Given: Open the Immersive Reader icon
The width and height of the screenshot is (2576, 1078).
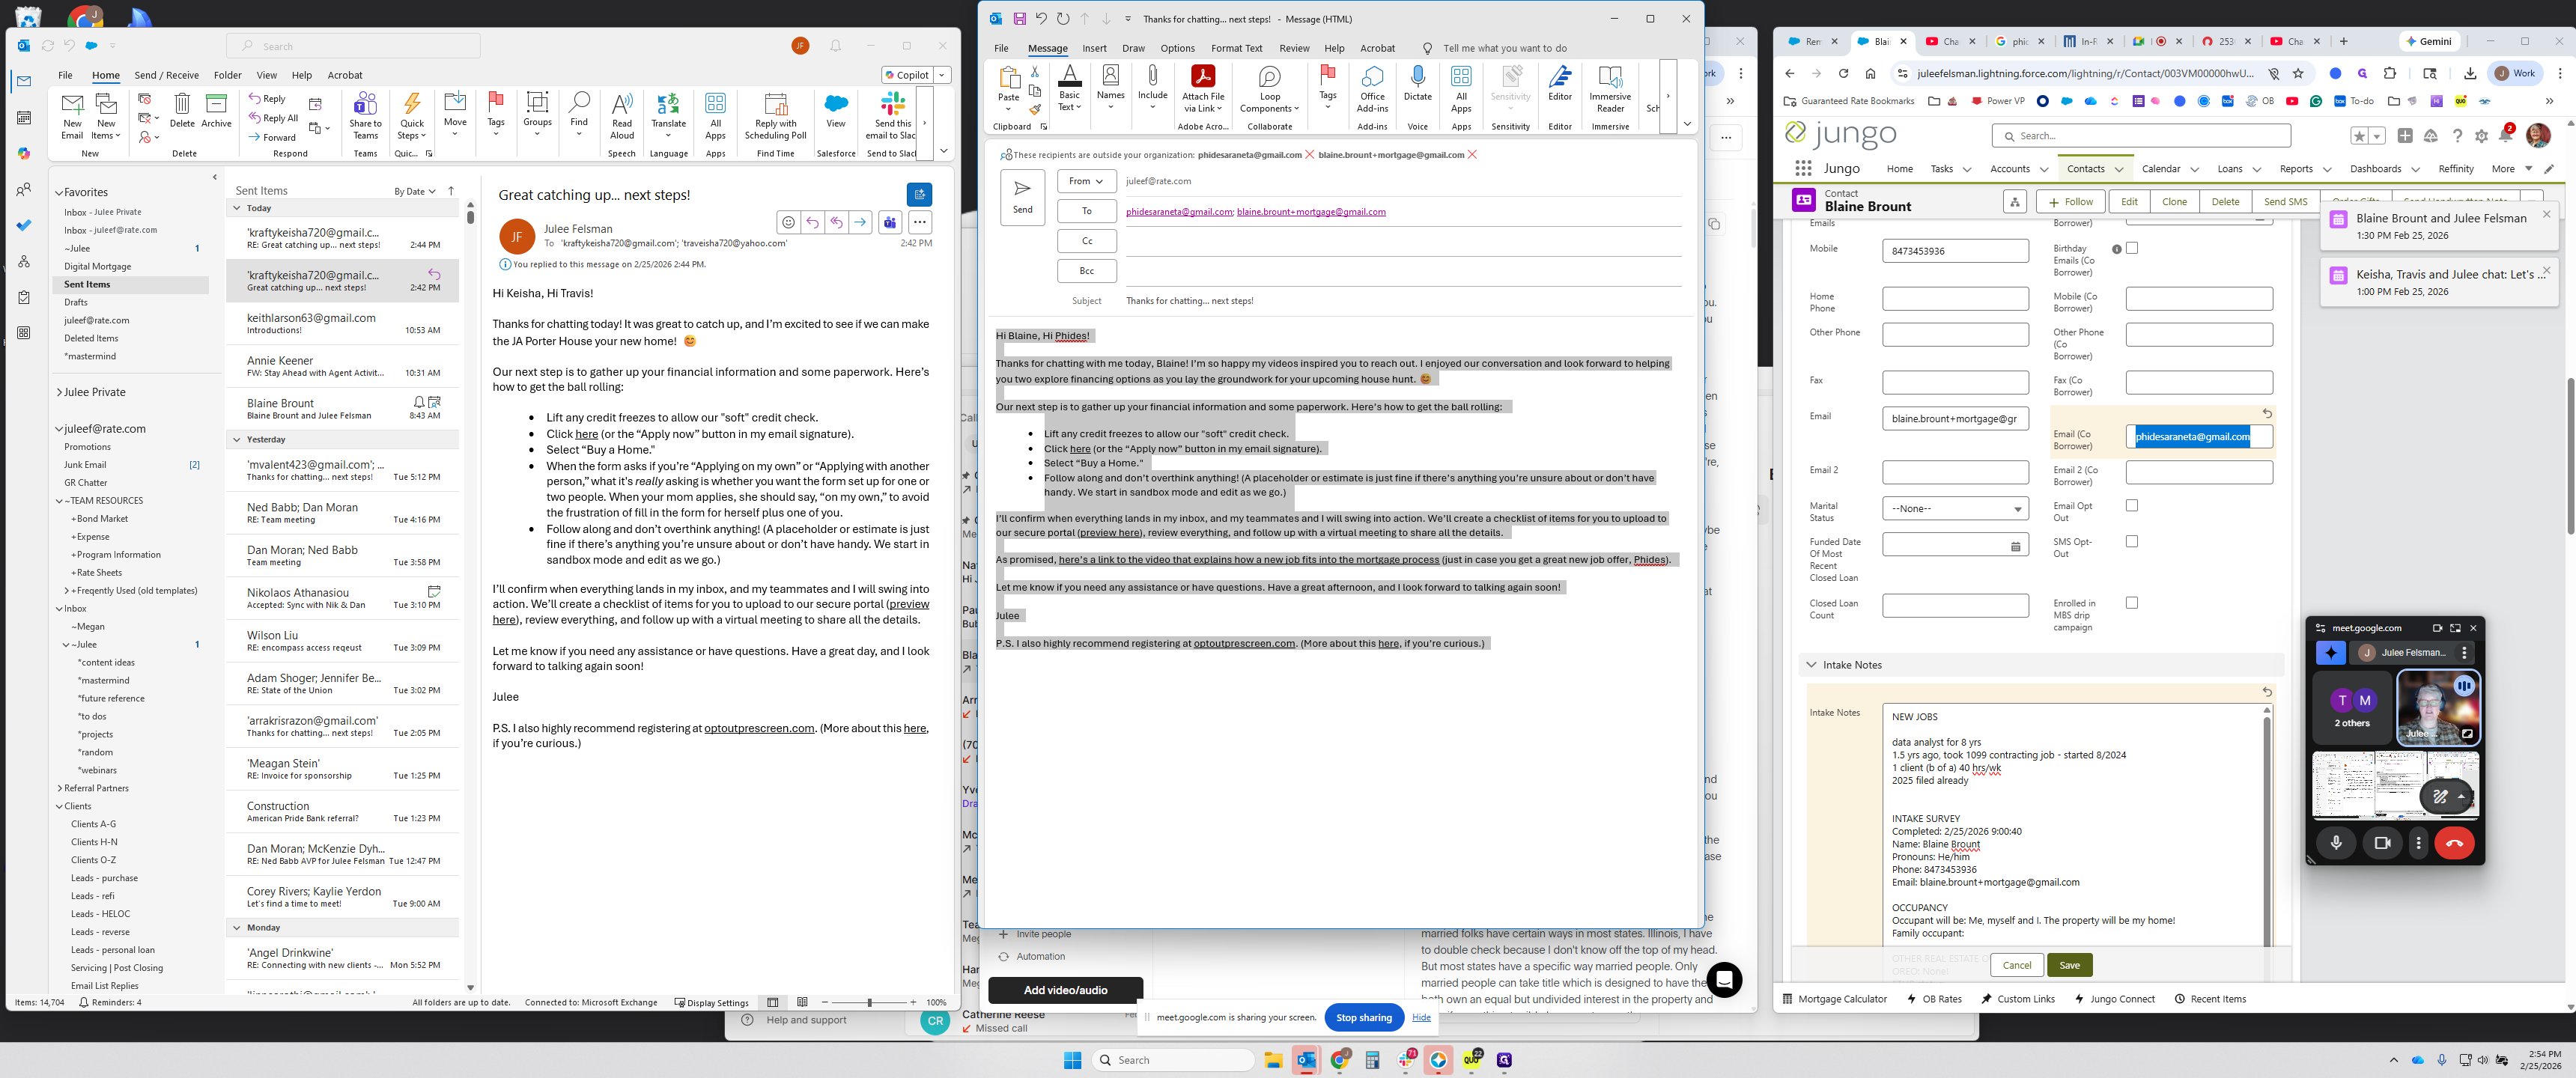Looking at the screenshot, I should coord(1610,77).
